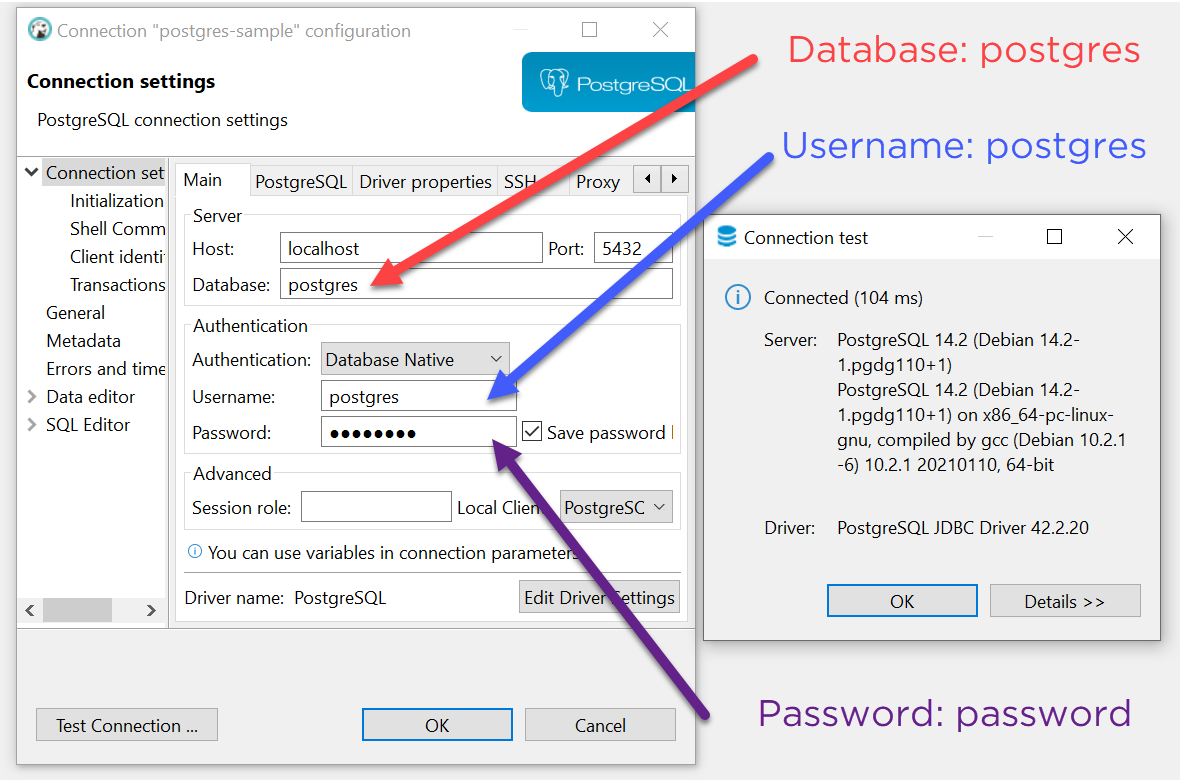Open the Local Client dropdown
The width and height of the screenshot is (1189, 780).
[x=616, y=507]
